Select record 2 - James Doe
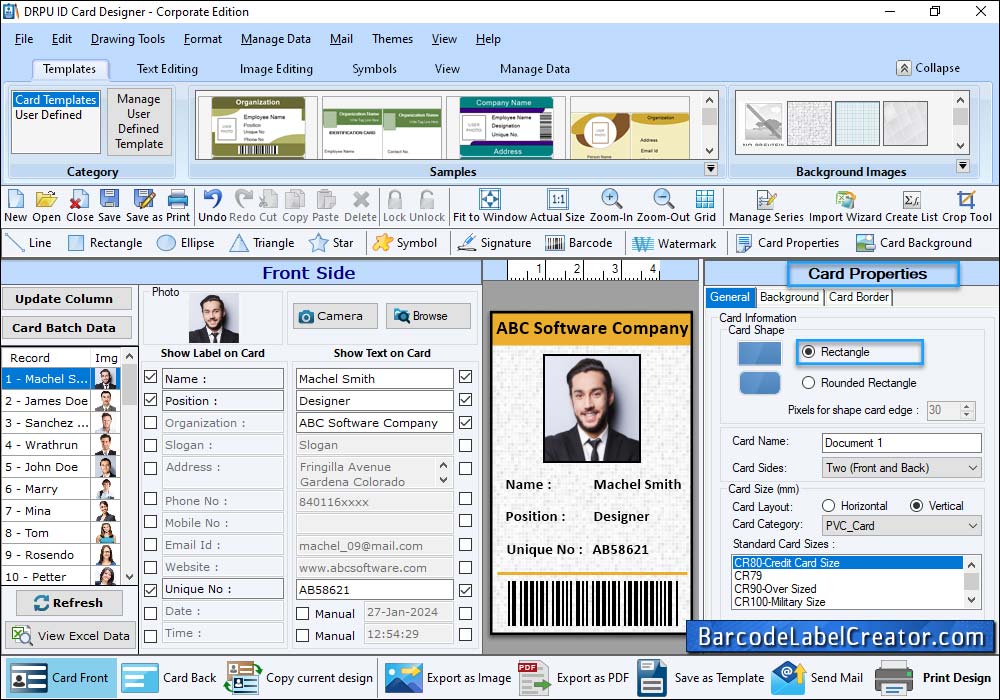The image size is (1000, 700). click(x=61, y=401)
